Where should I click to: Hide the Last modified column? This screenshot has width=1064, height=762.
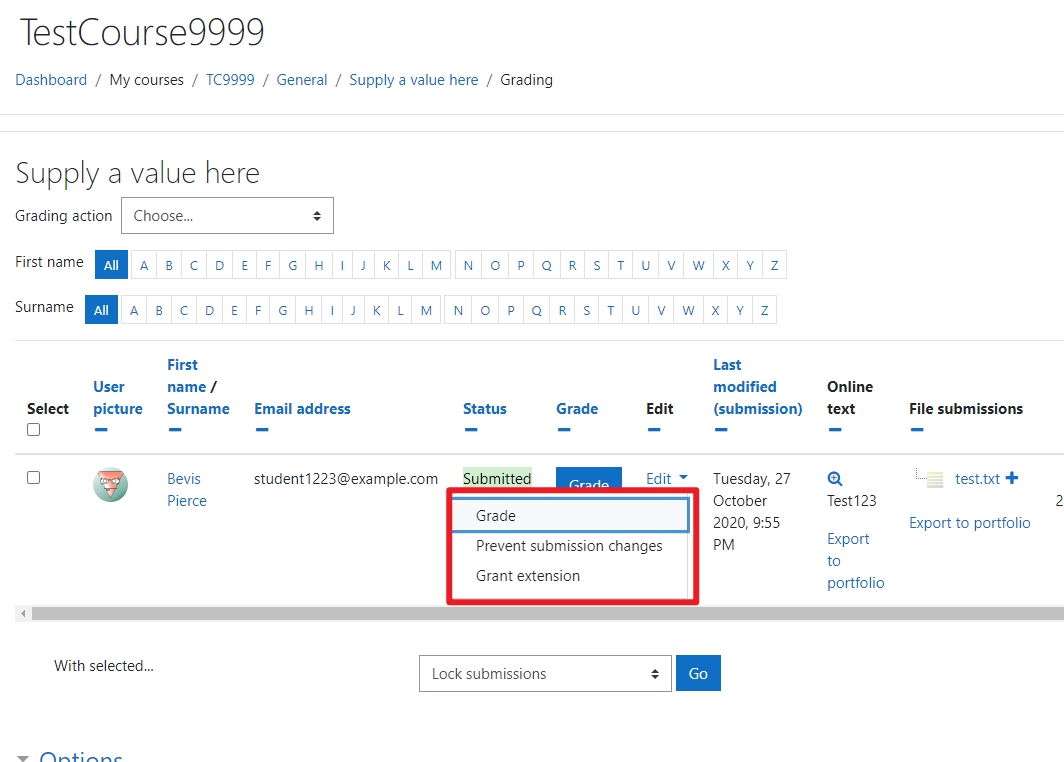click(721, 430)
